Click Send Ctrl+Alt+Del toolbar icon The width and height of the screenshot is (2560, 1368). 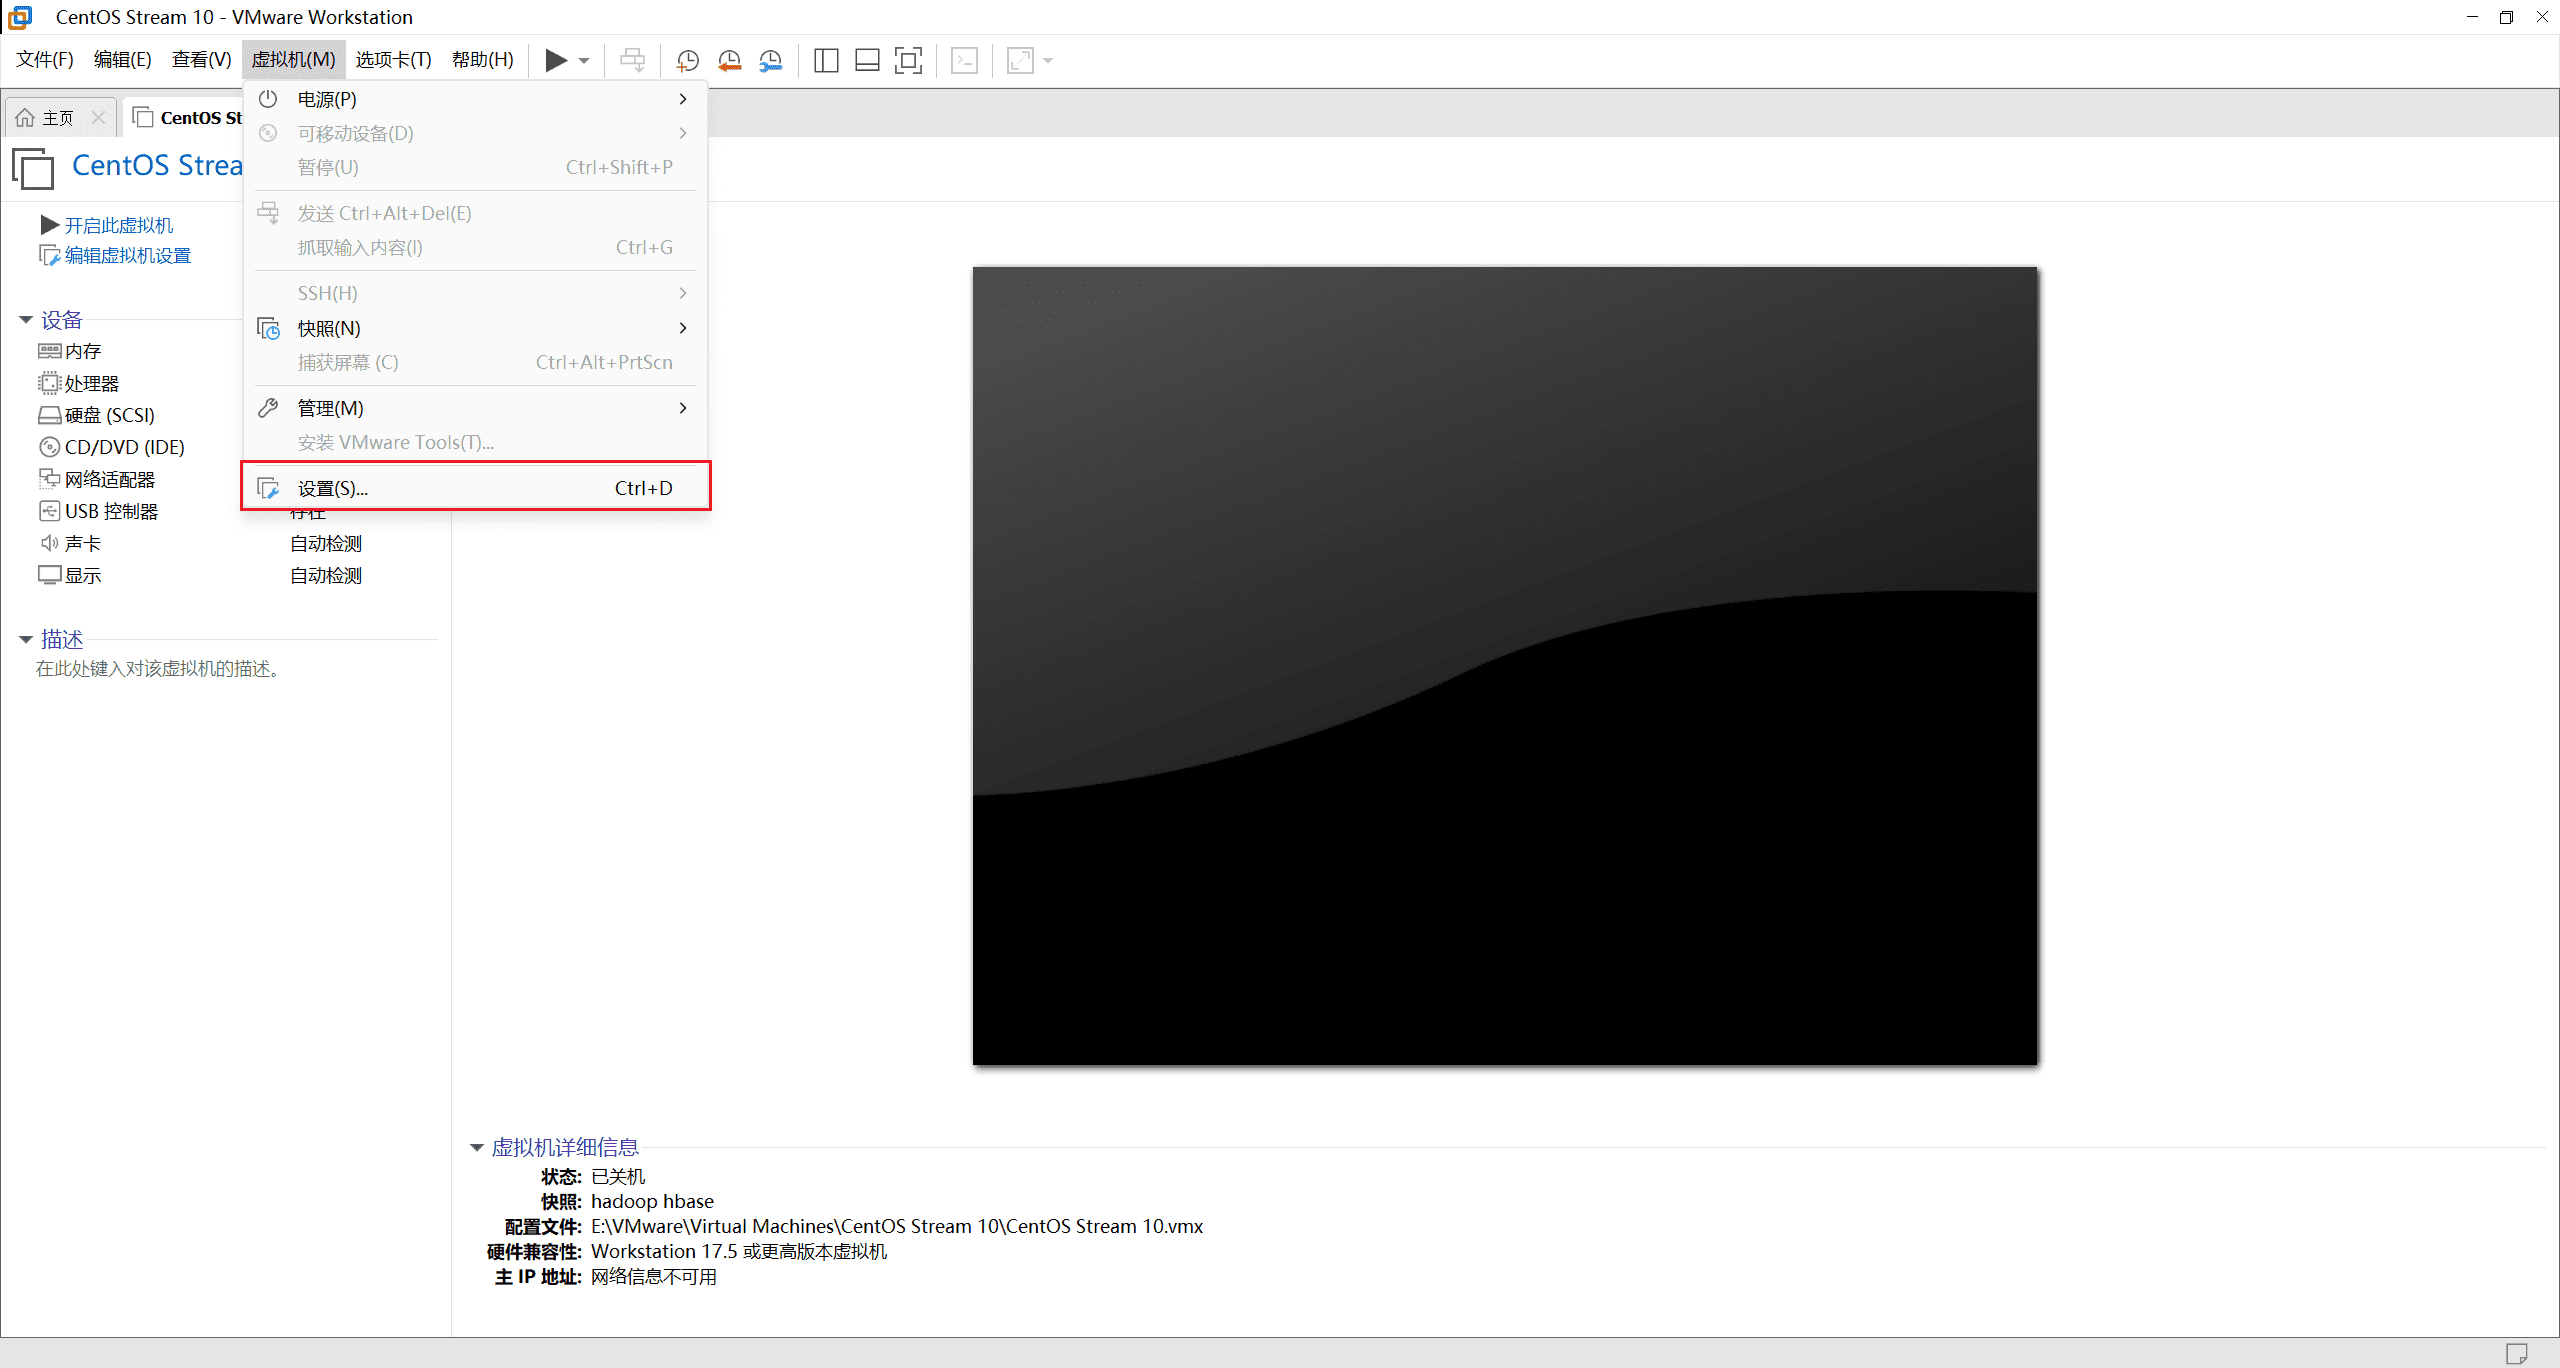[632, 60]
